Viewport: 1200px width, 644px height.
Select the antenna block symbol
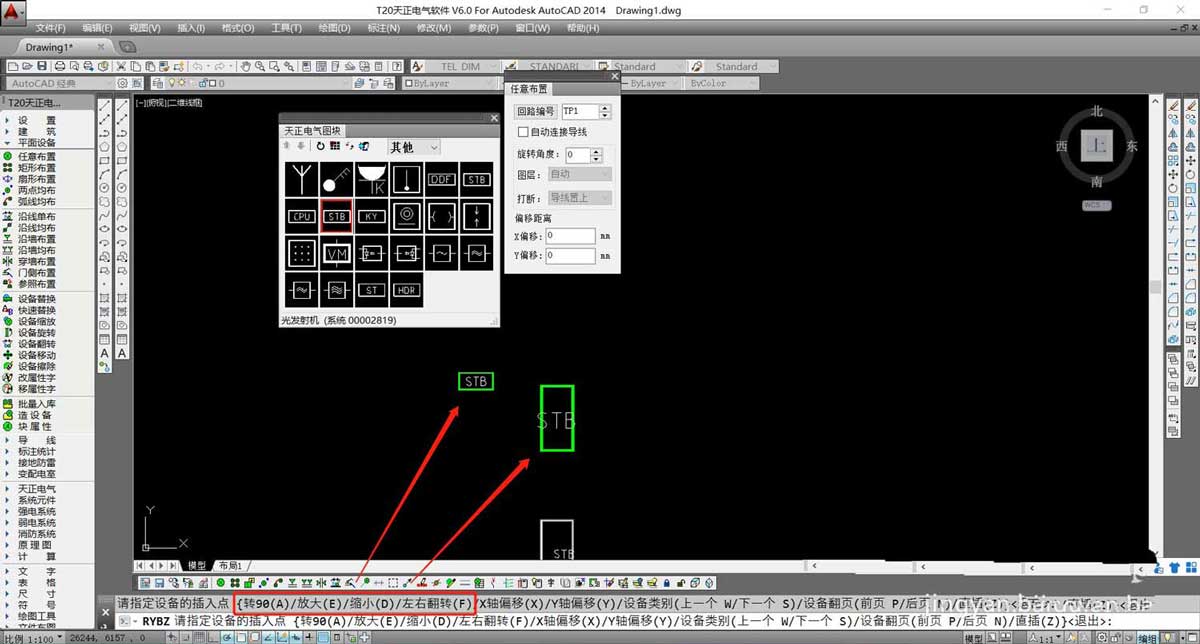(x=302, y=180)
